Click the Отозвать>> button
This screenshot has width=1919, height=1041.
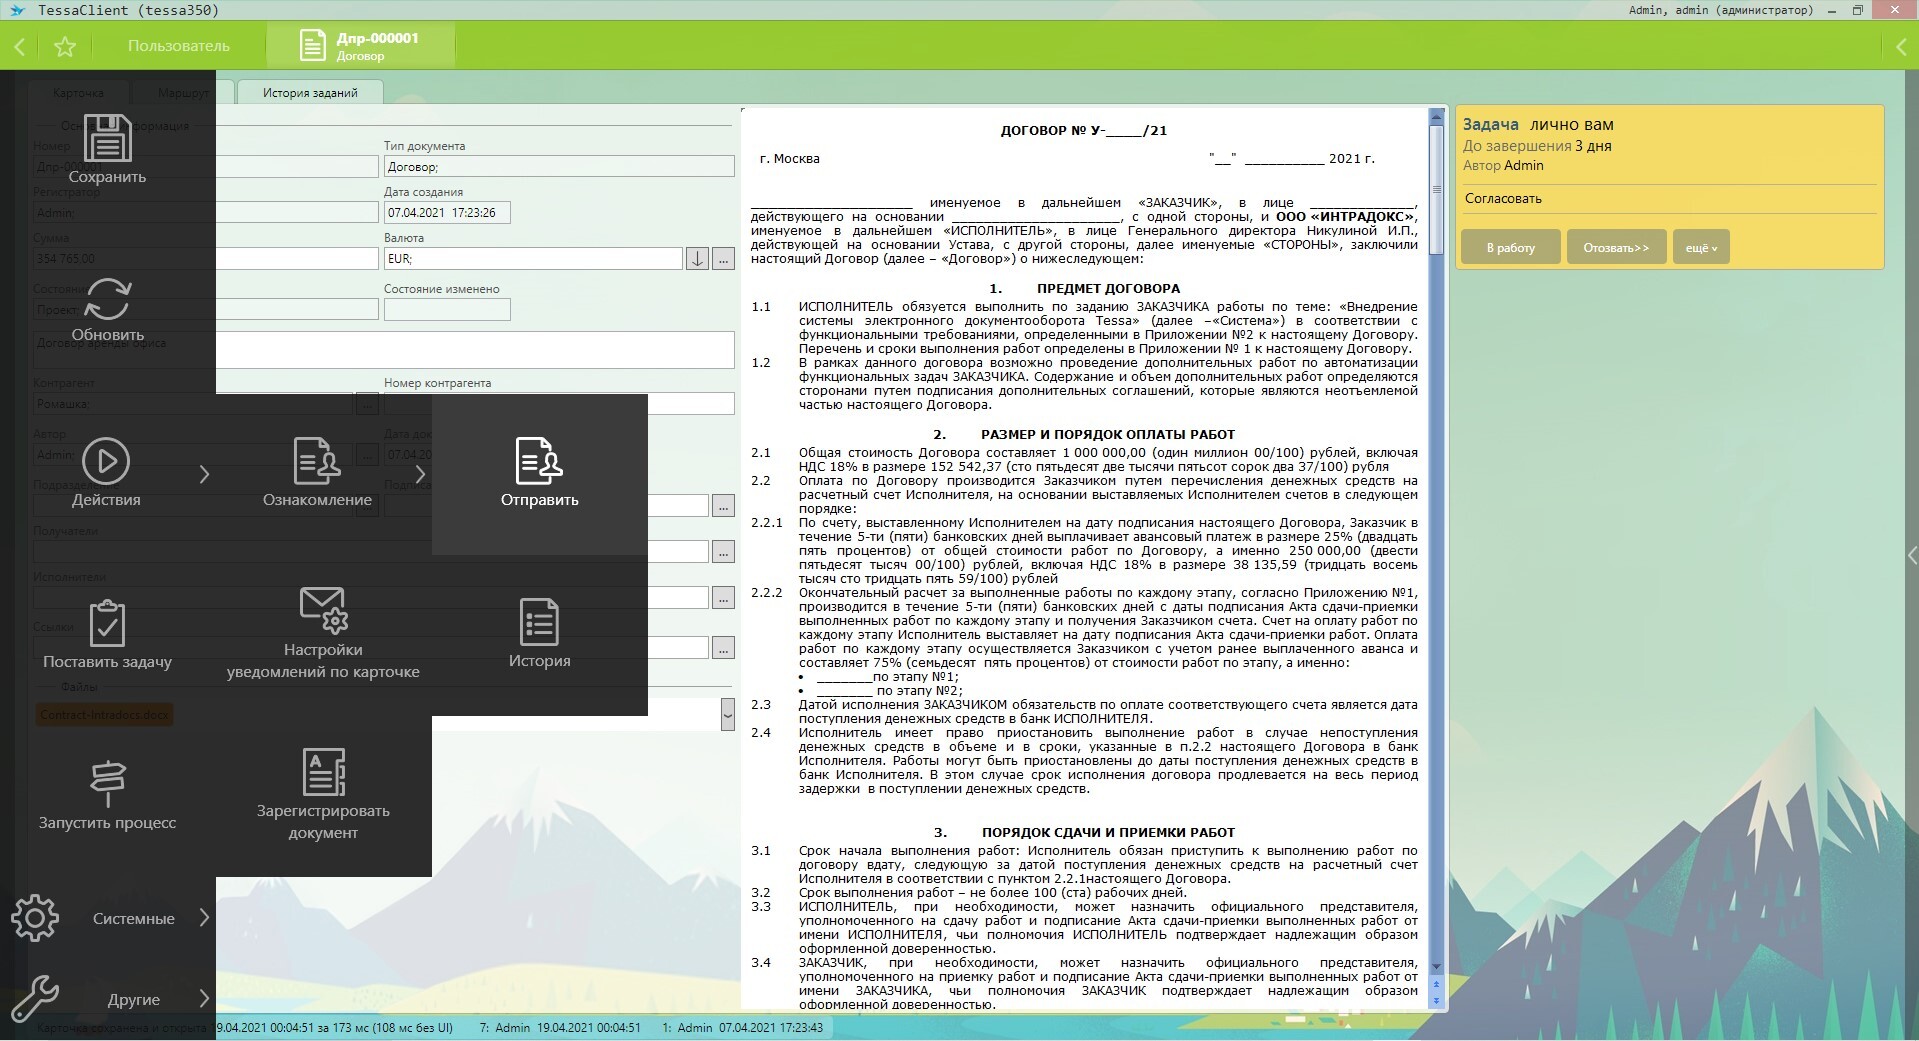click(1616, 247)
